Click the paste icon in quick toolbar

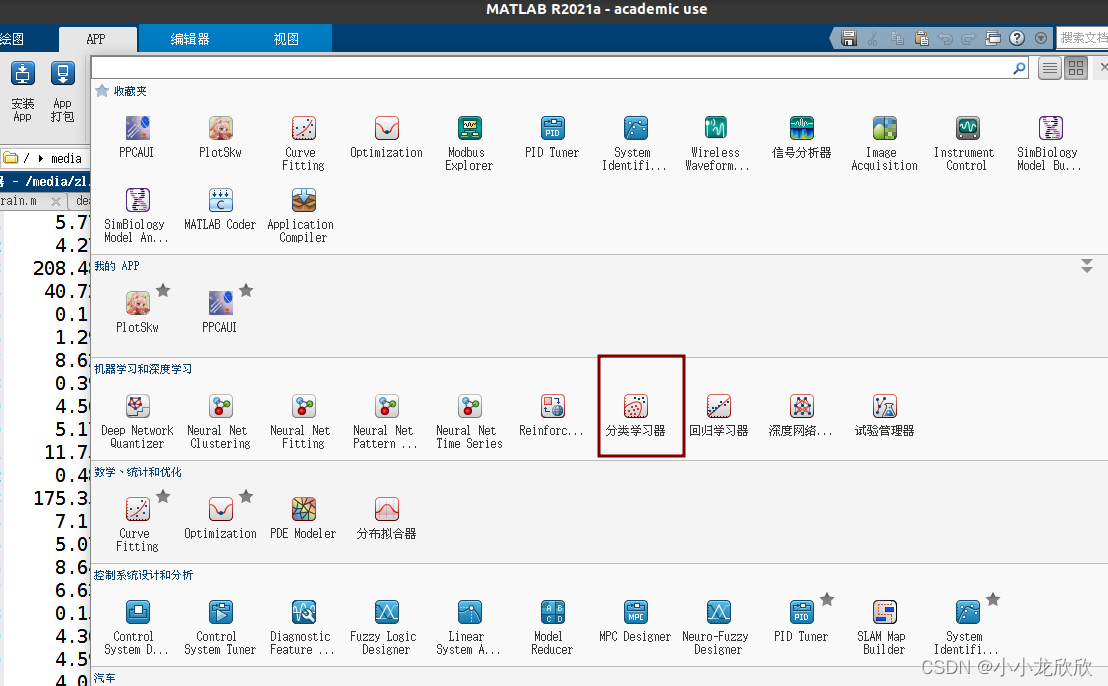[x=921, y=38]
